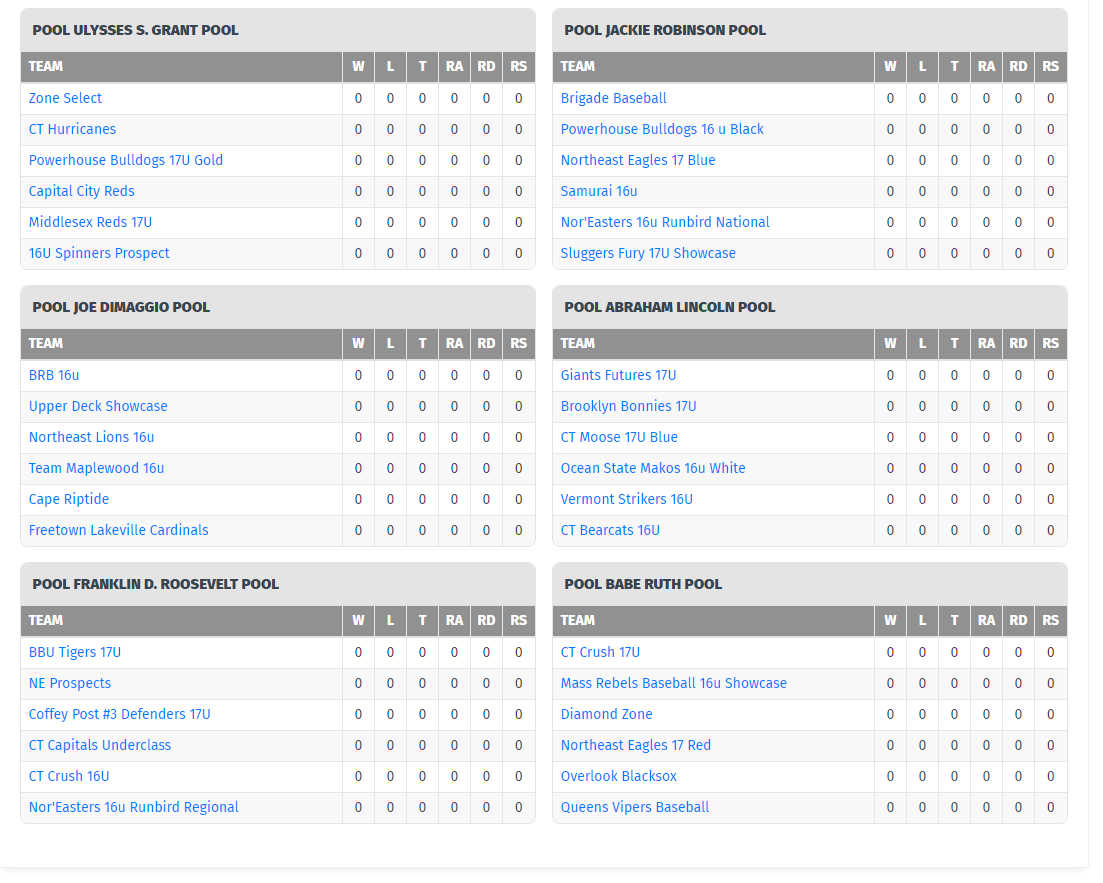1103x883 pixels.
Task: Open the Samurai 16u team link
Action: click(x=598, y=191)
